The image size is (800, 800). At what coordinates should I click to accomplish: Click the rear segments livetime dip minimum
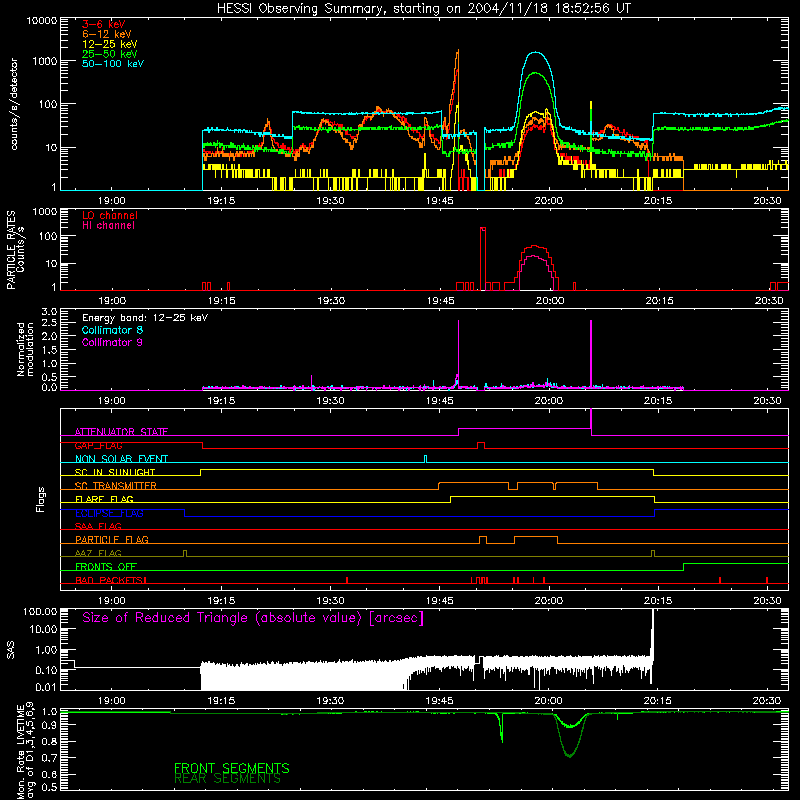tap(569, 756)
